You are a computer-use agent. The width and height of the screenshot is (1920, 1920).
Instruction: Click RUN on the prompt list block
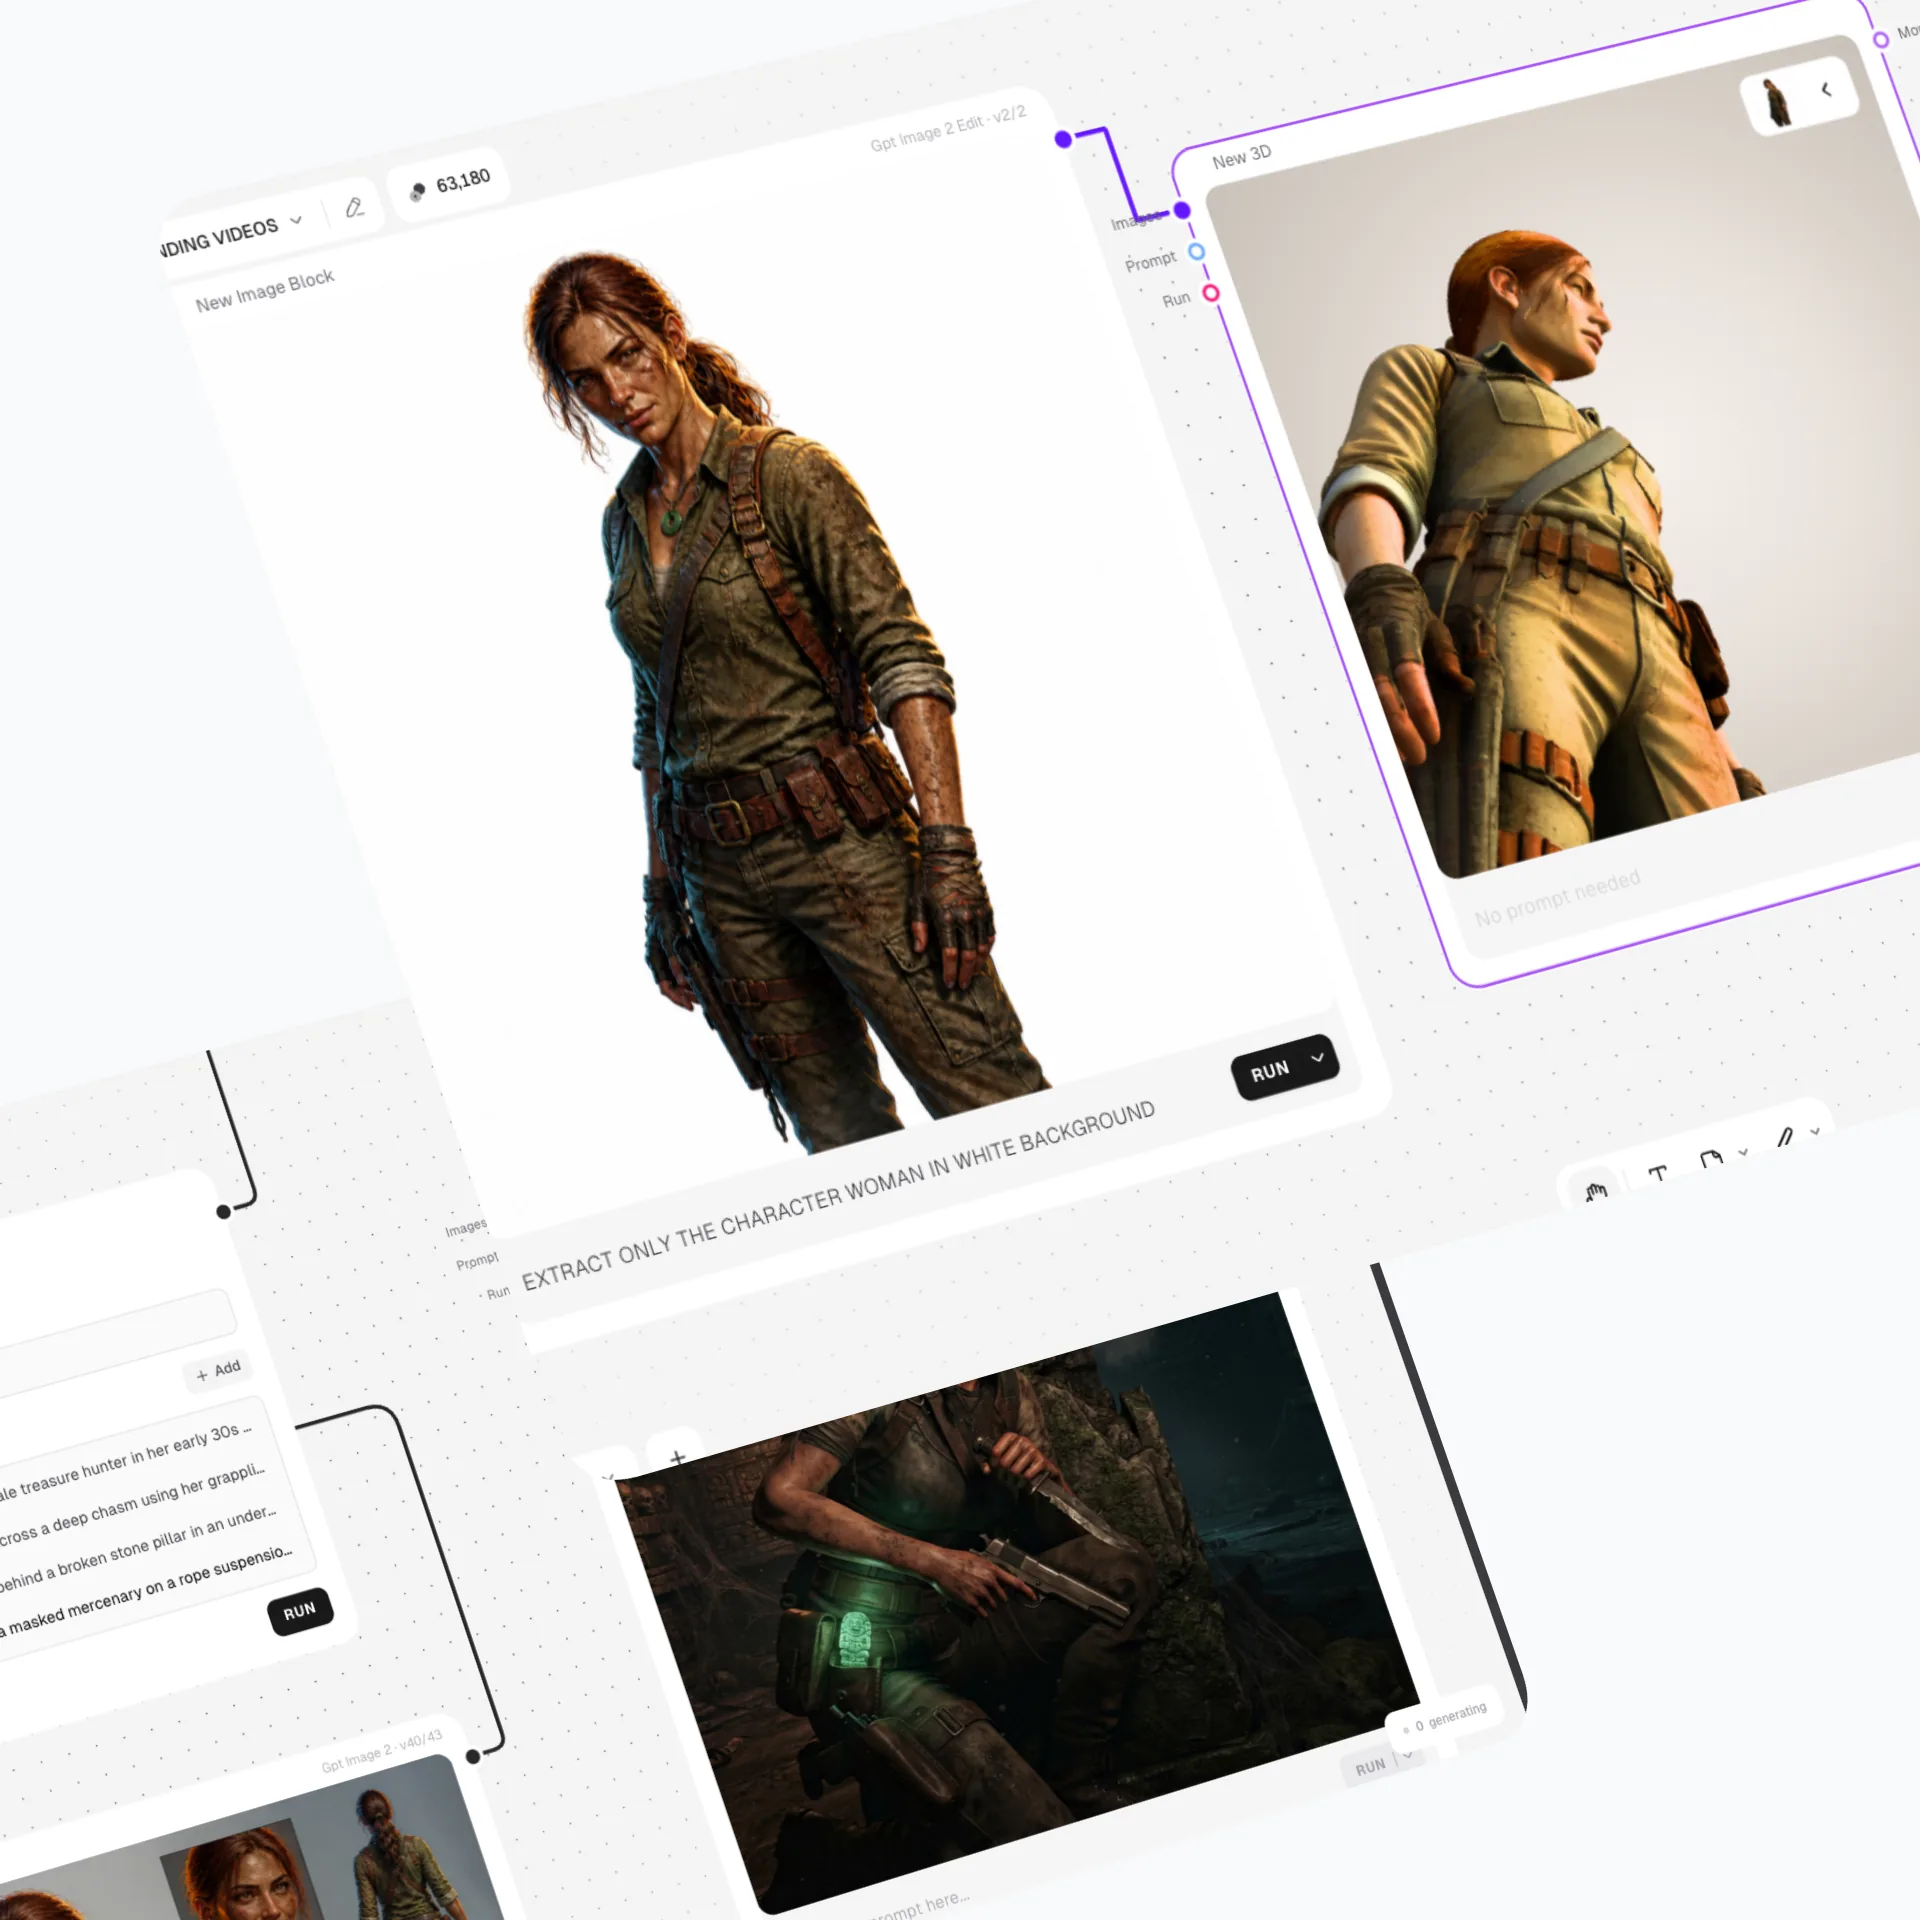point(299,1611)
